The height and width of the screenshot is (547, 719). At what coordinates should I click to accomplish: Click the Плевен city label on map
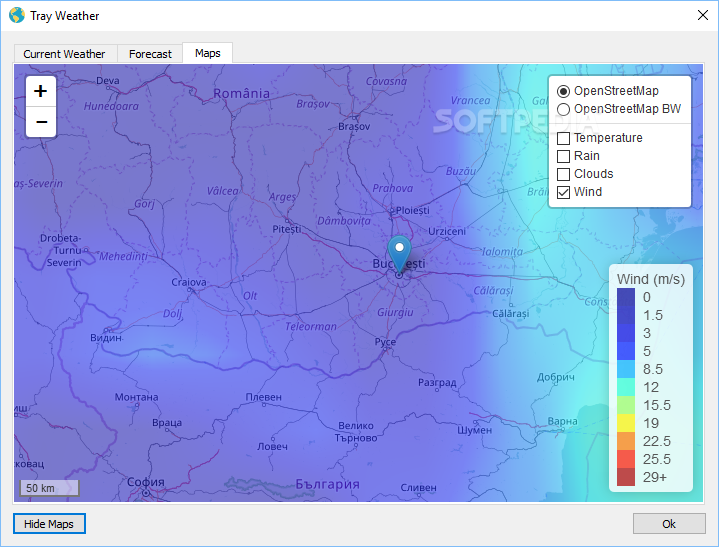click(264, 397)
